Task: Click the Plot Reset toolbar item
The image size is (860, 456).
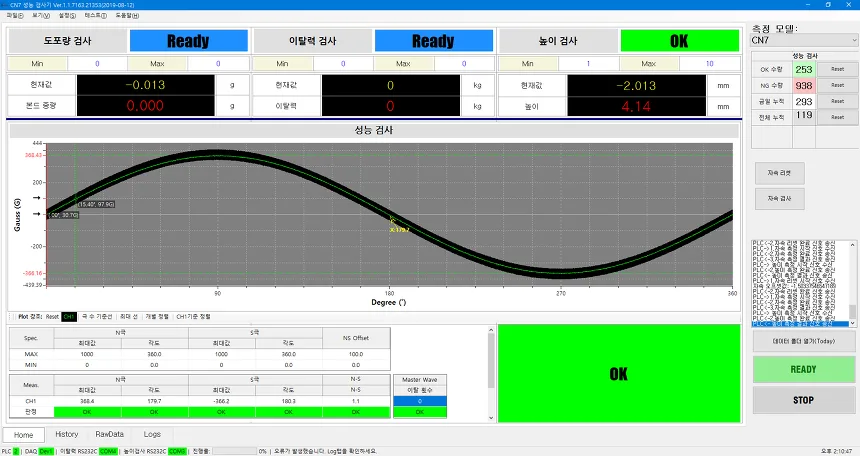Action: [52, 317]
